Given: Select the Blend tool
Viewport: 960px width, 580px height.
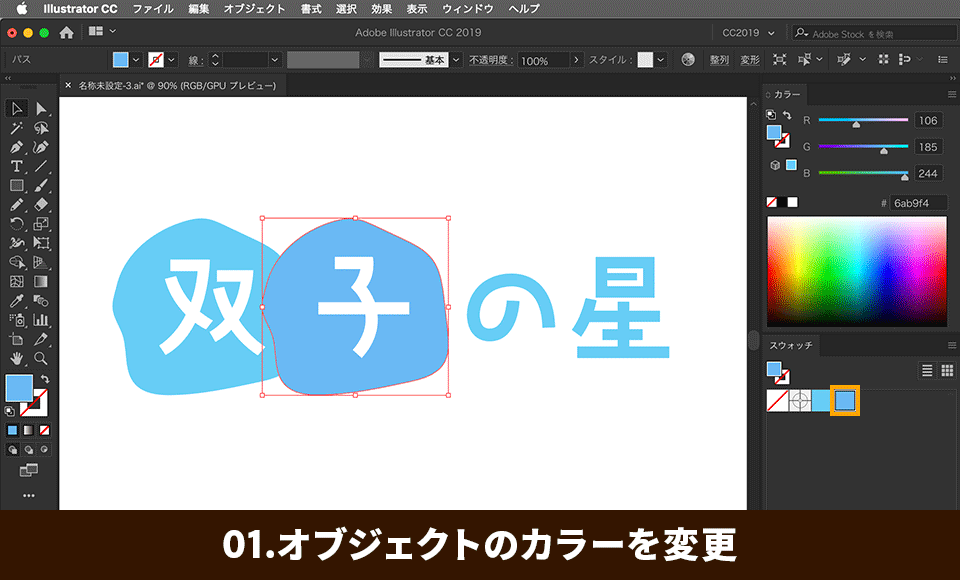Looking at the screenshot, I should [x=41, y=300].
